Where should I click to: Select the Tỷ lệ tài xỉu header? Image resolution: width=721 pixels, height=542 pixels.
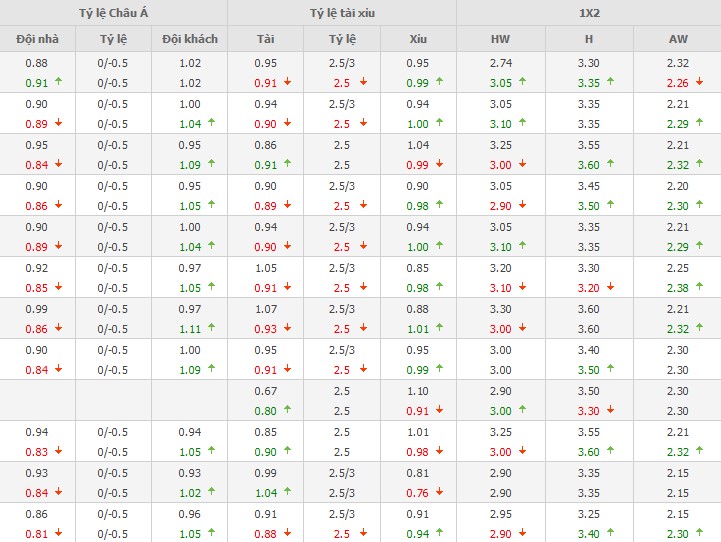pos(342,13)
